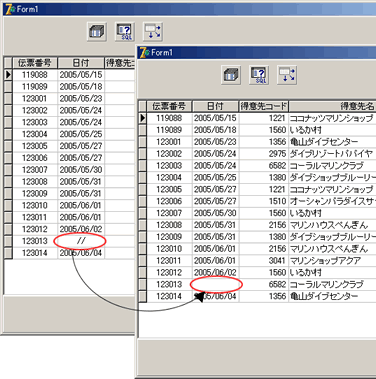
Task: Select cell 123007 in the front window grid
Action: tap(169, 213)
